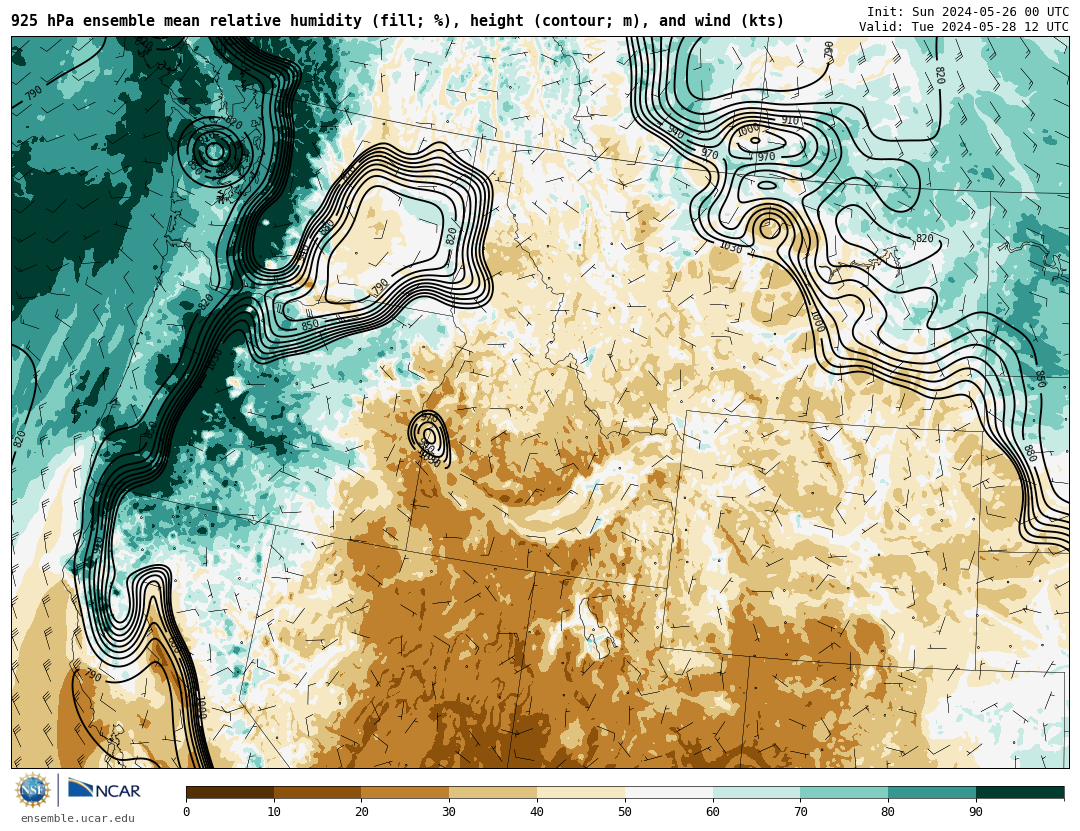Click the colorbar tick label 10
The image size is (1080, 831).
point(274,812)
